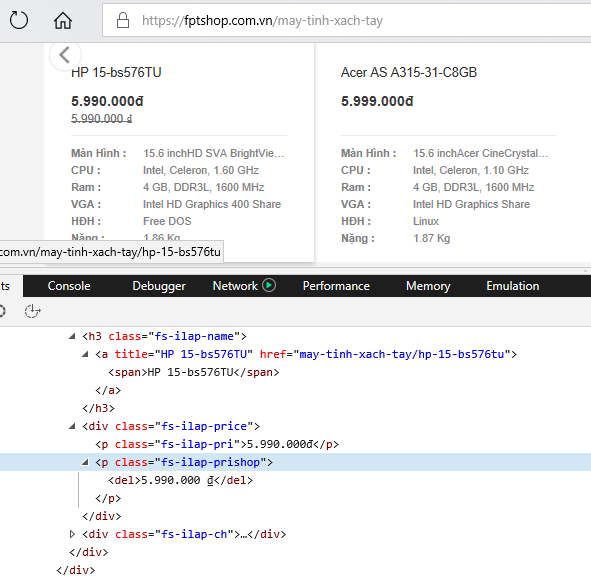Screen dimensions: 591x579
Task: Select the closing </h3> tag line
Action: (x=98, y=408)
